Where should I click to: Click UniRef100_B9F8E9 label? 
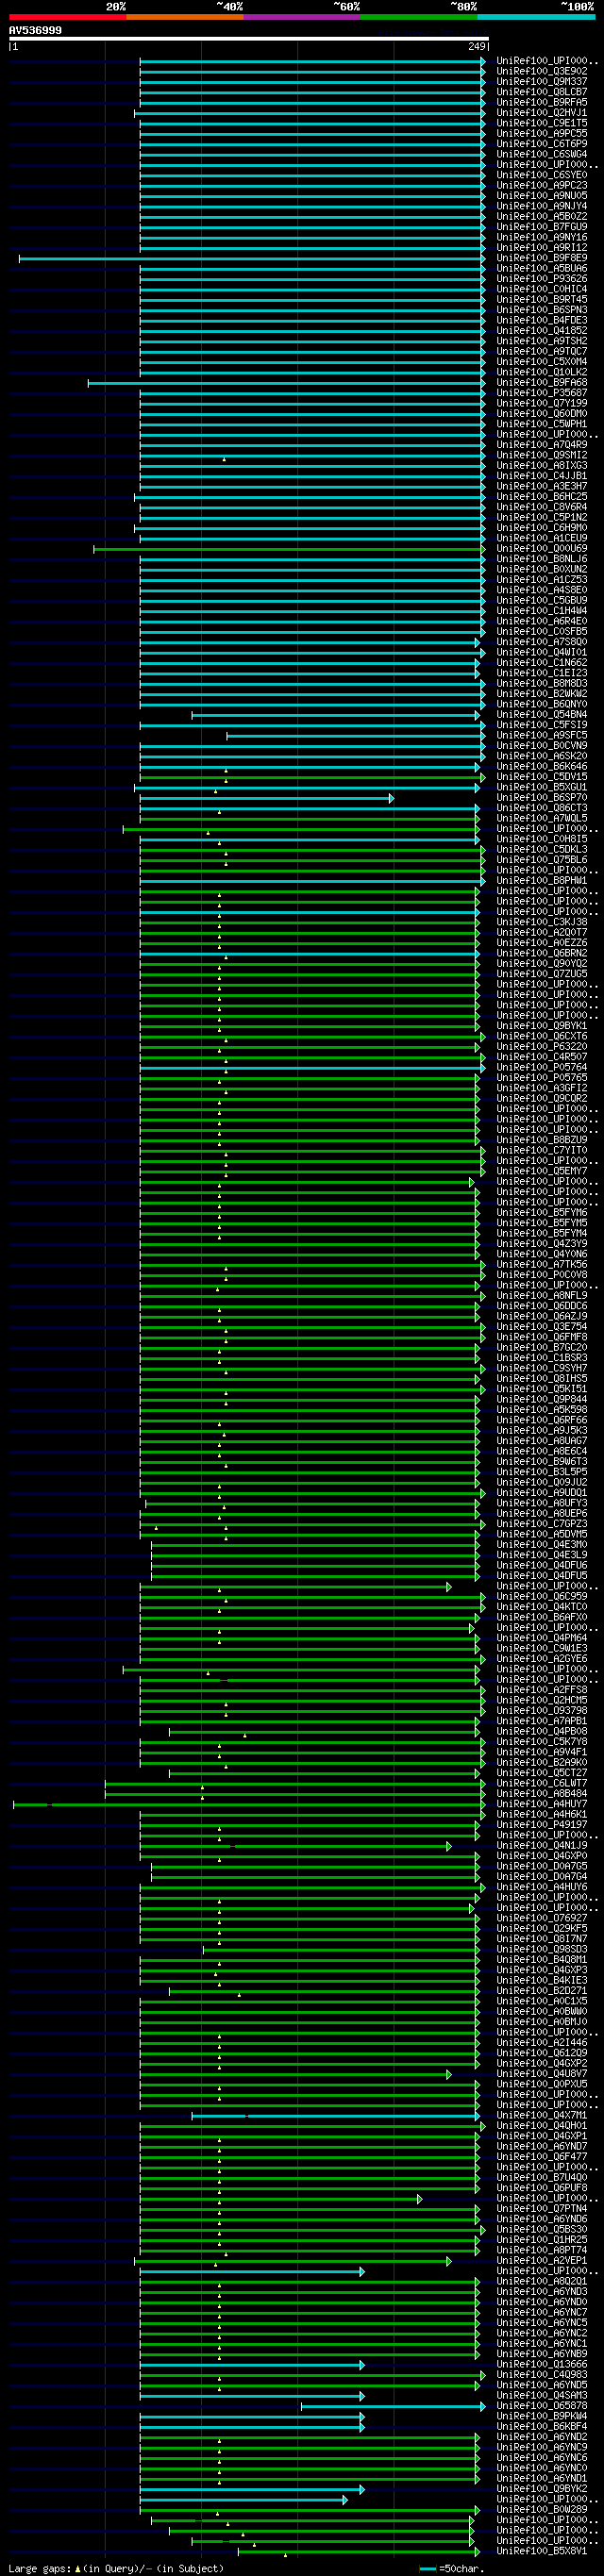click(x=542, y=258)
